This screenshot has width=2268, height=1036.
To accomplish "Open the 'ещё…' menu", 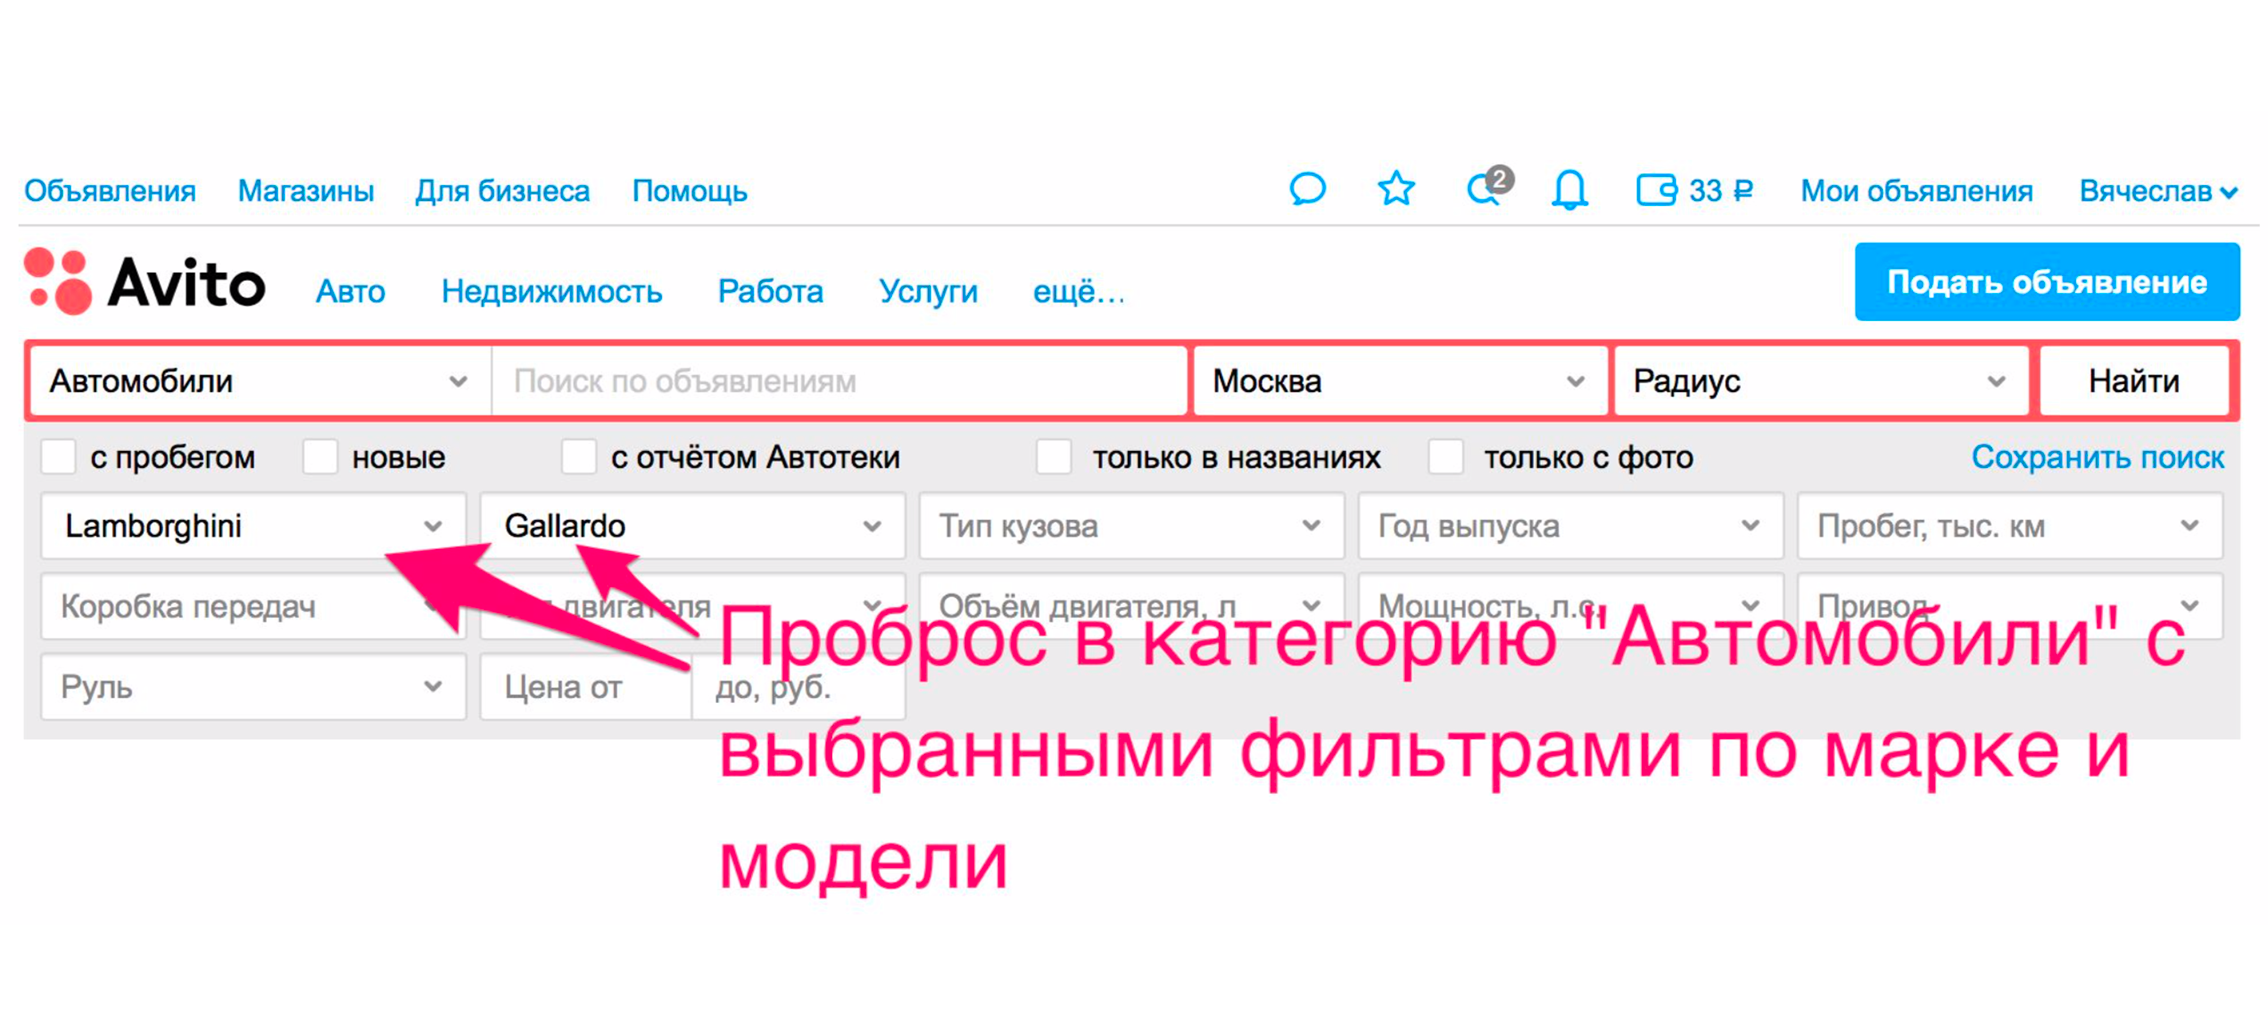I will click(1078, 292).
